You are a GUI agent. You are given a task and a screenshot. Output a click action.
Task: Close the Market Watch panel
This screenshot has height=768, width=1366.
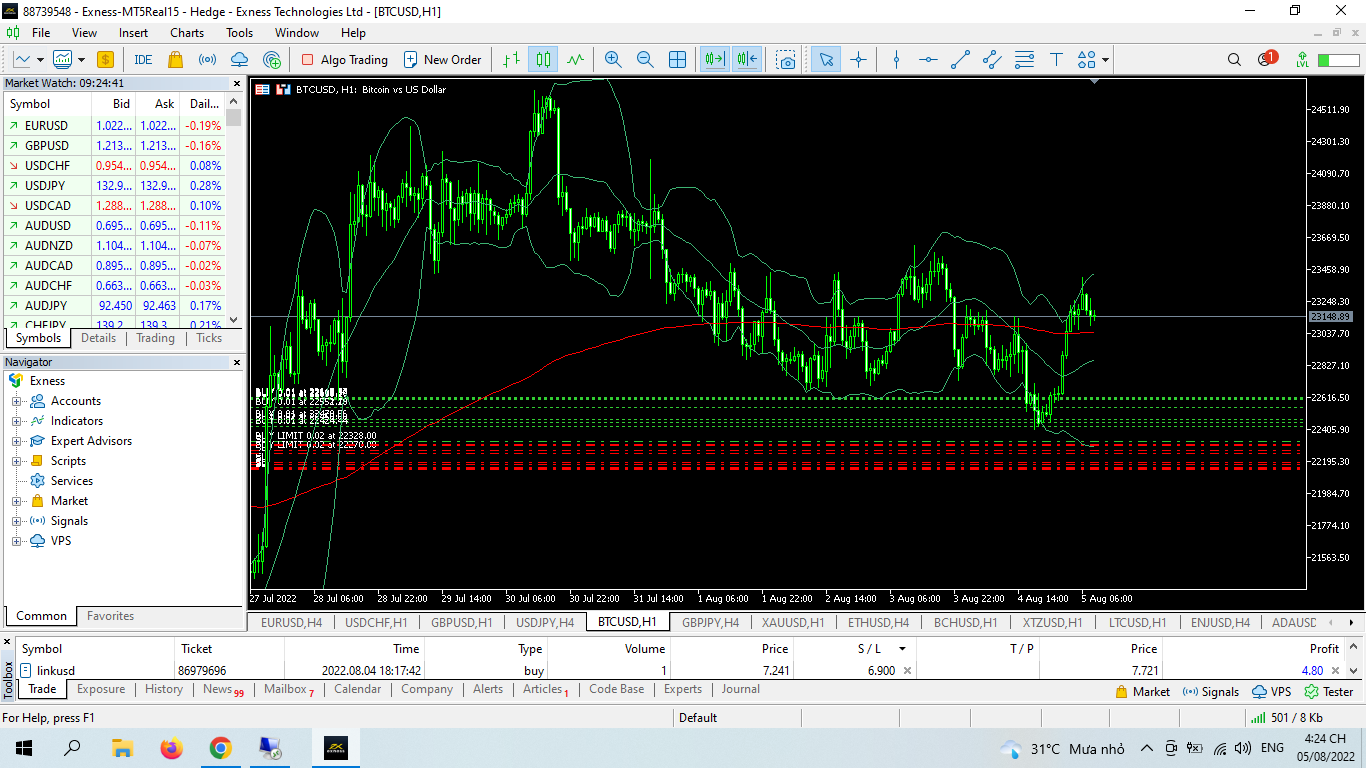coord(237,83)
